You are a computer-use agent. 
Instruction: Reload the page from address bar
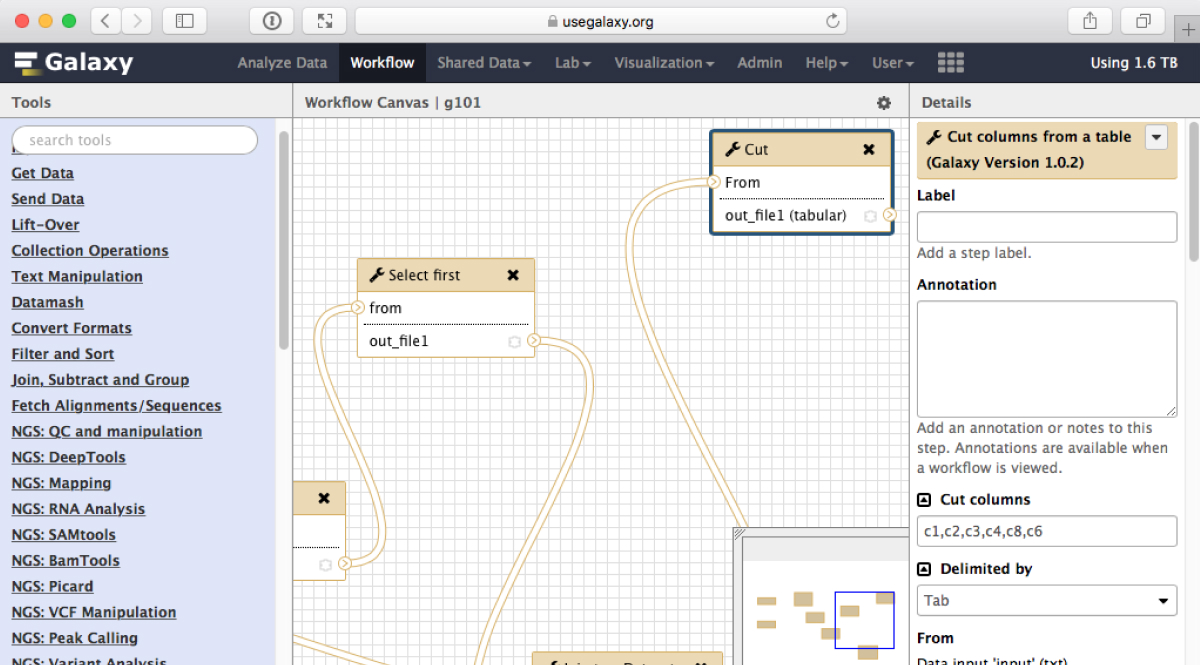832,21
